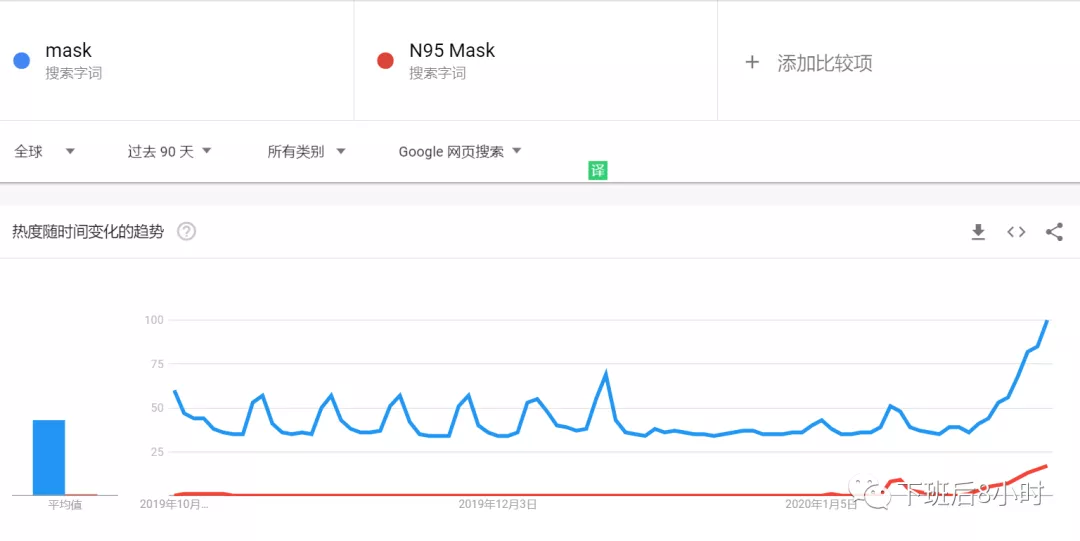Open the embed code icon
This screenshot has height=541, width=1080.
pyautogui.click(x=1016, y=232)
